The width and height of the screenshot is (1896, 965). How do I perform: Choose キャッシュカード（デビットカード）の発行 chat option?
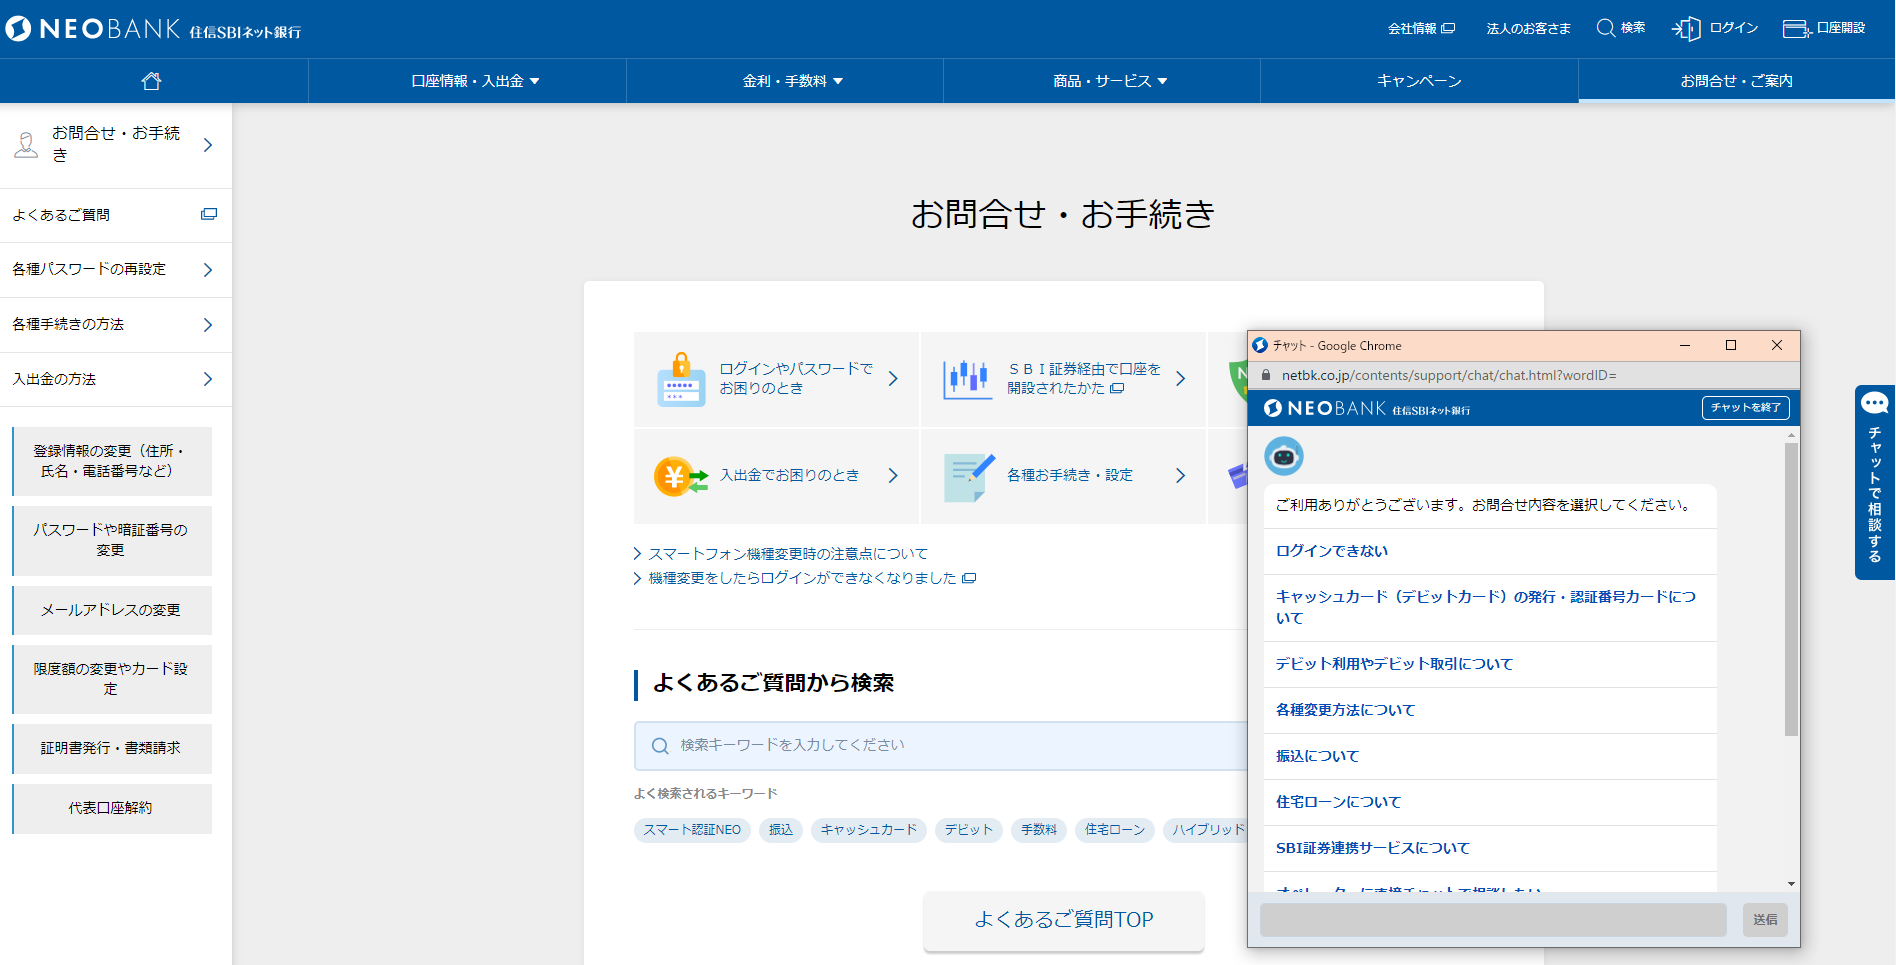(1490, 608)
